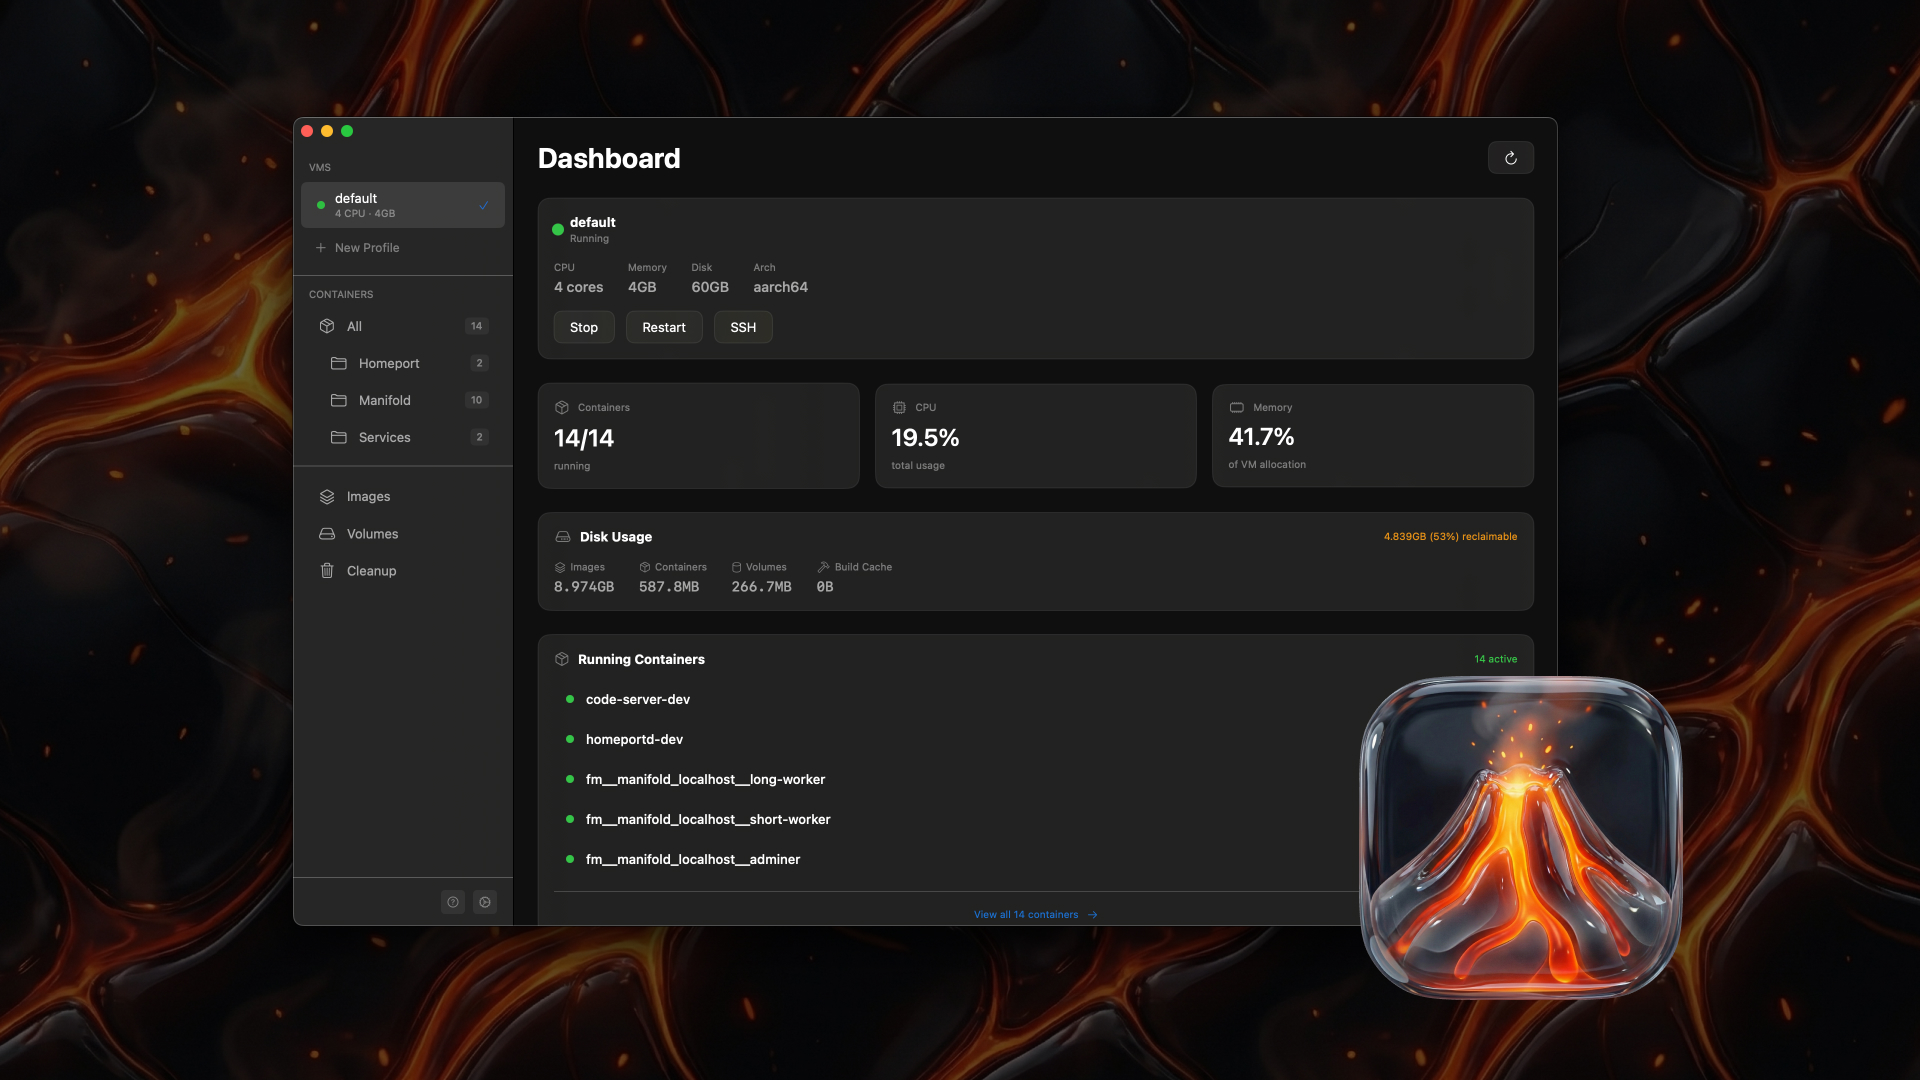This screenshot has height=1080, width=1920.
Task: Toggle the homeportd-dev container status dot
Action: 570,739
